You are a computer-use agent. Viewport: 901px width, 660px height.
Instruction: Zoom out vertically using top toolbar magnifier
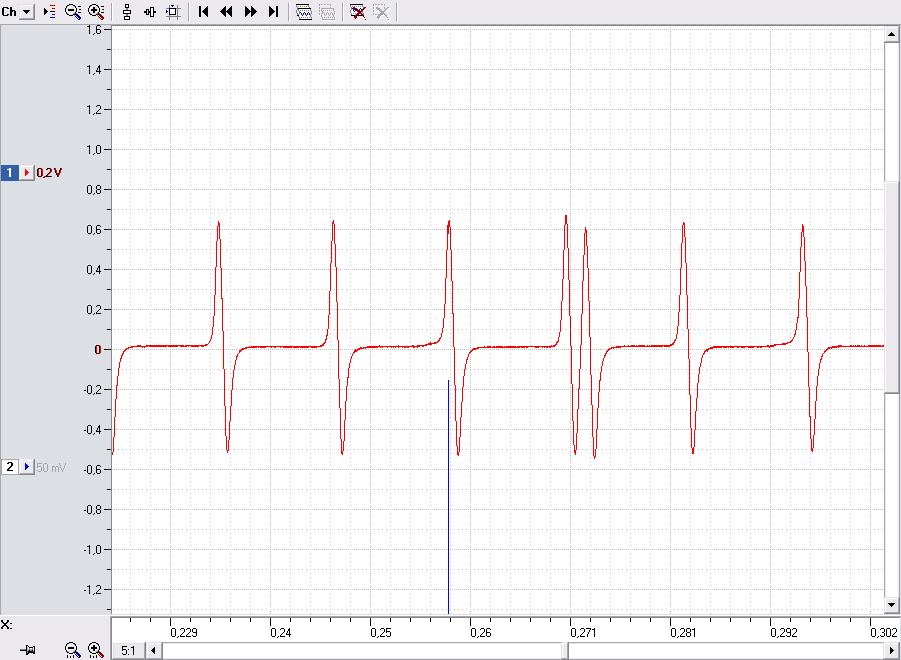73,11
